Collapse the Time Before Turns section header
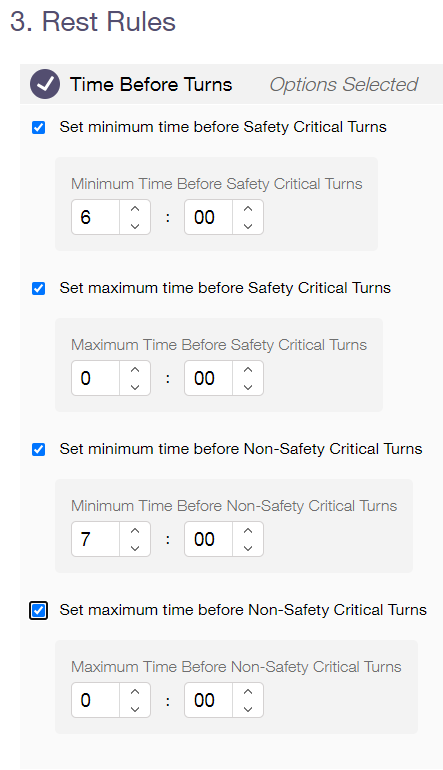 click(x=231, y=84)
